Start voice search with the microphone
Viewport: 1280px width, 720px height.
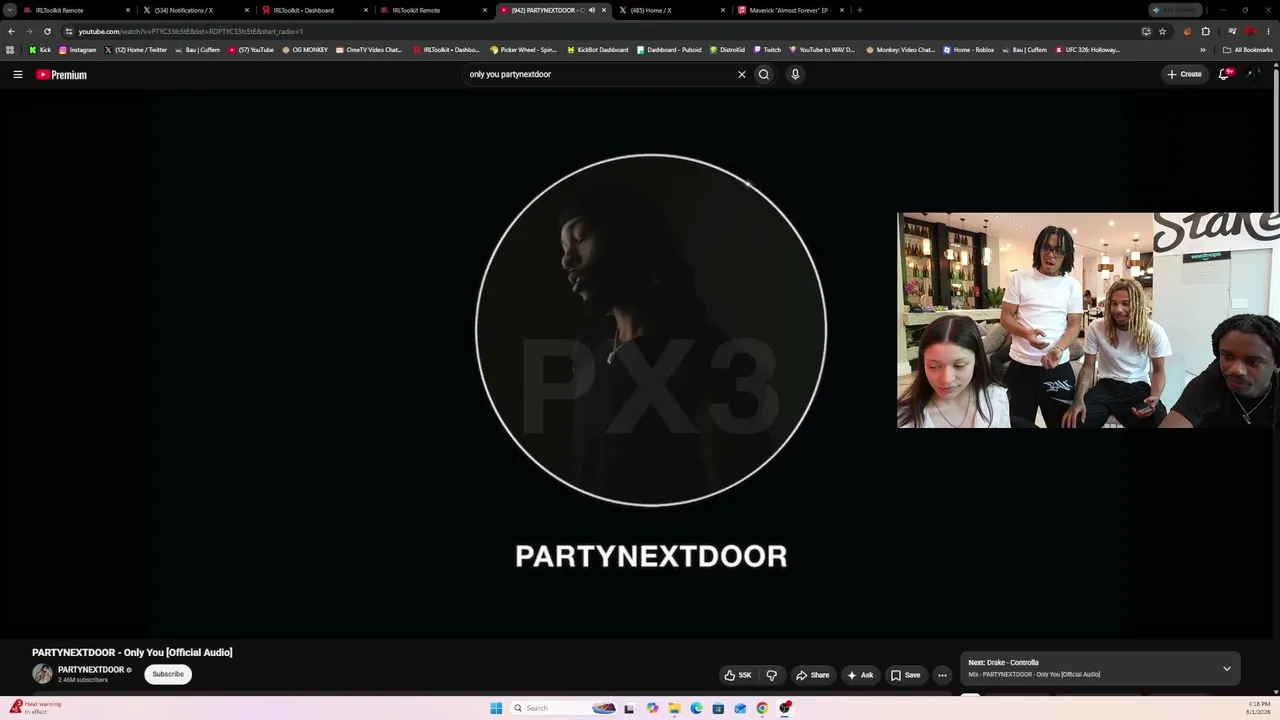(795, 74)
